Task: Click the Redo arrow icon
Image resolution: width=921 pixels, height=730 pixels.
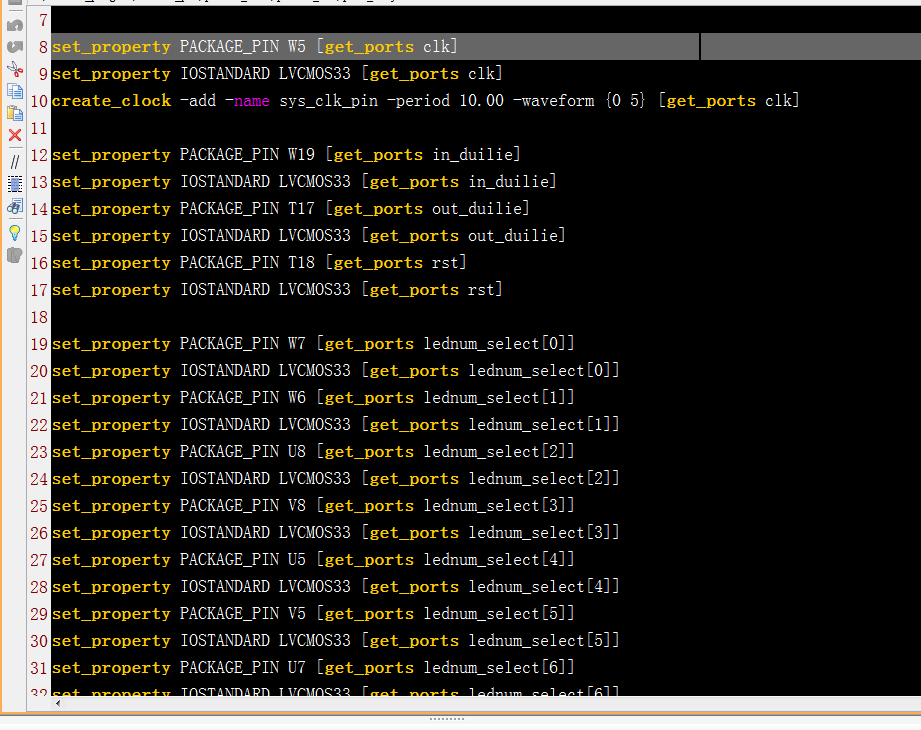Action: coord(14,47)
